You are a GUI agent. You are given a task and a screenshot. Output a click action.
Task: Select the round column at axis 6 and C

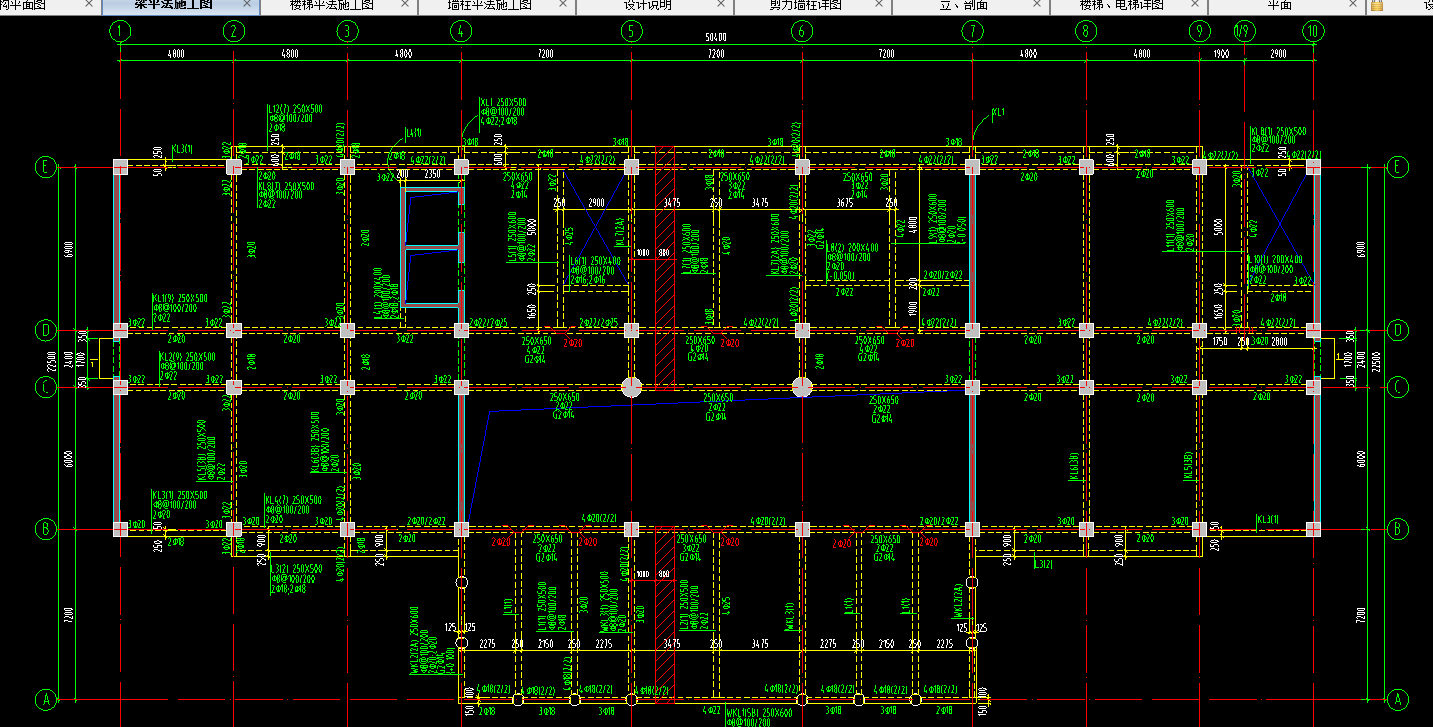point(802,387)
